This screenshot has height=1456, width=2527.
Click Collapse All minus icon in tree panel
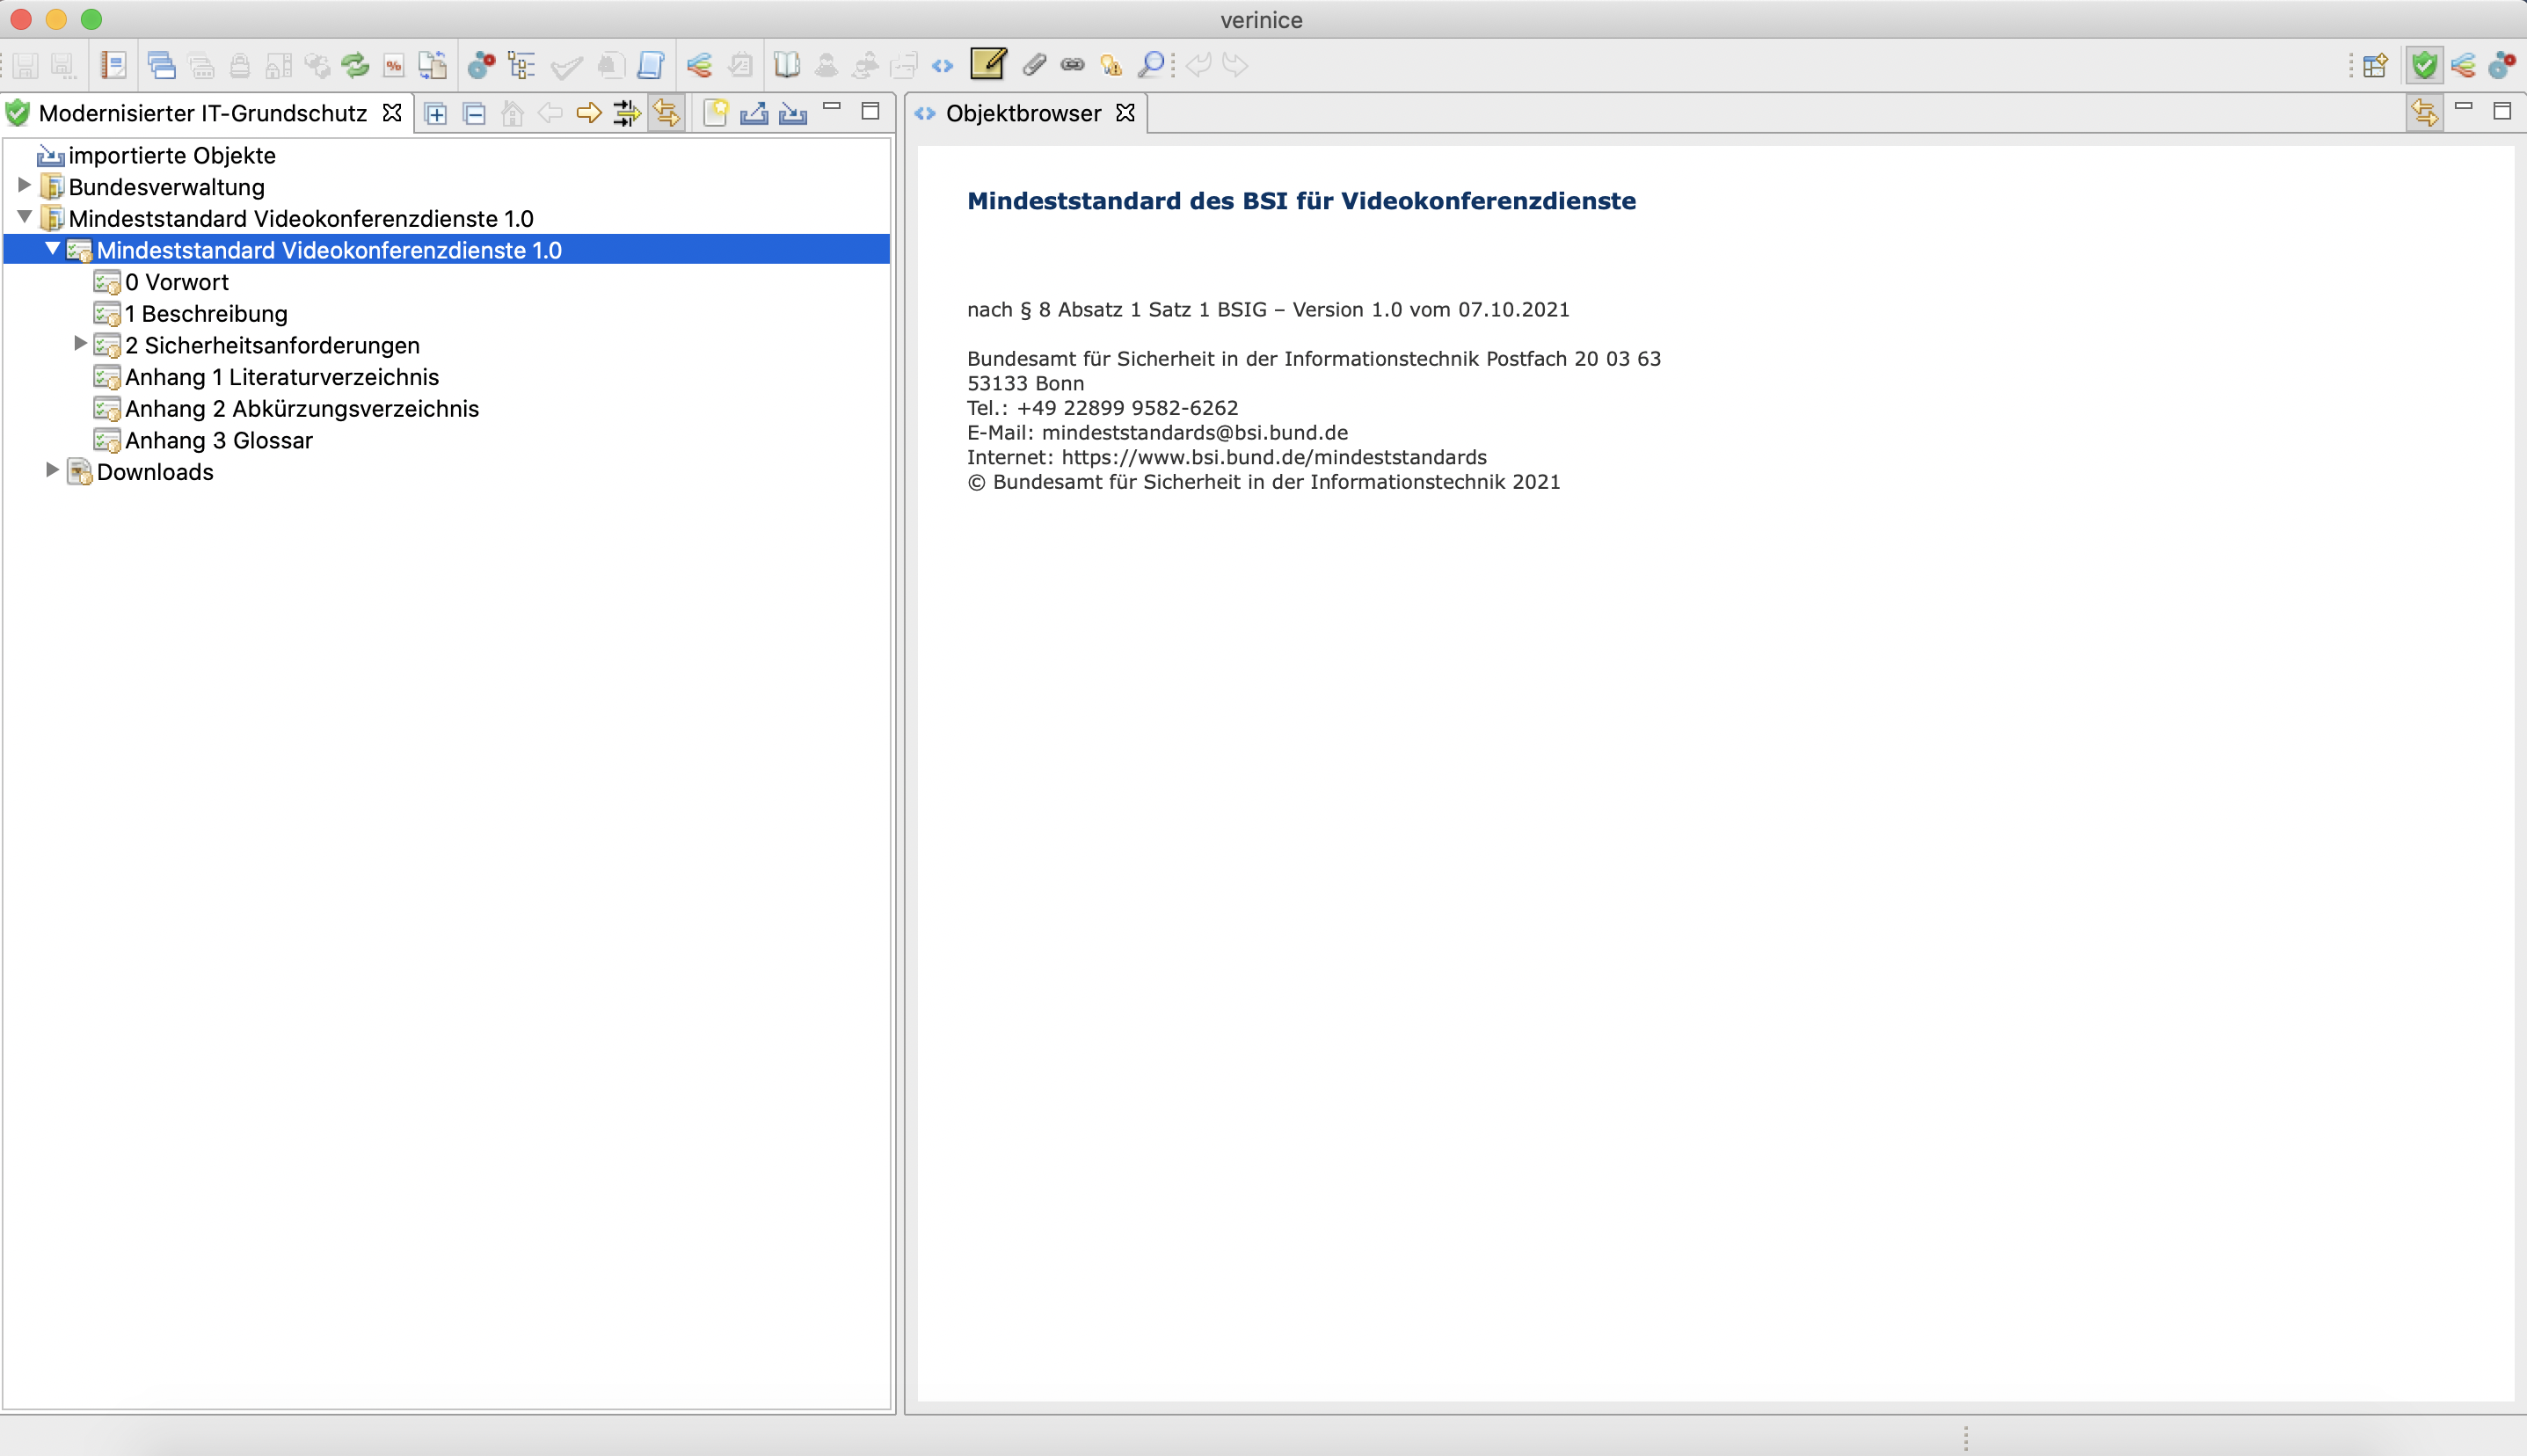(x=475, y=114)
